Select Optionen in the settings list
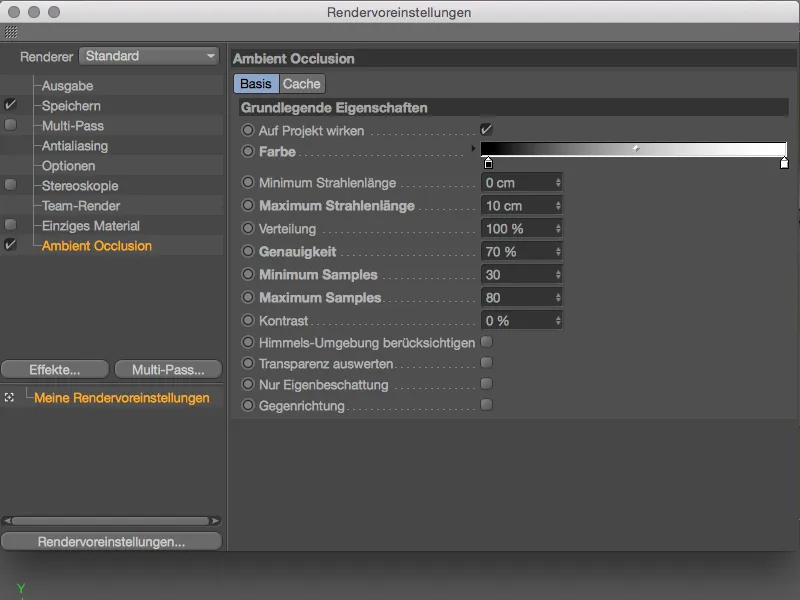The image size is (800, 600). pos(68,166)
